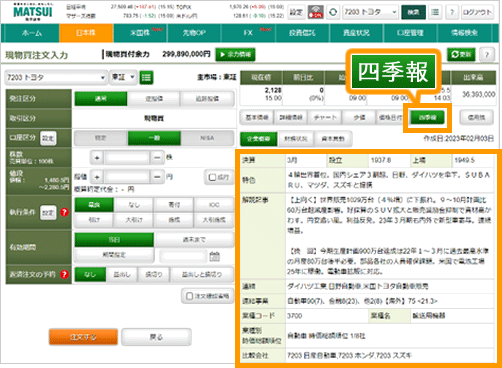Open the order form's 7203 トヨタ stock dropdown
The width and height of the screenshot is (502, 368).
[56, 77]
